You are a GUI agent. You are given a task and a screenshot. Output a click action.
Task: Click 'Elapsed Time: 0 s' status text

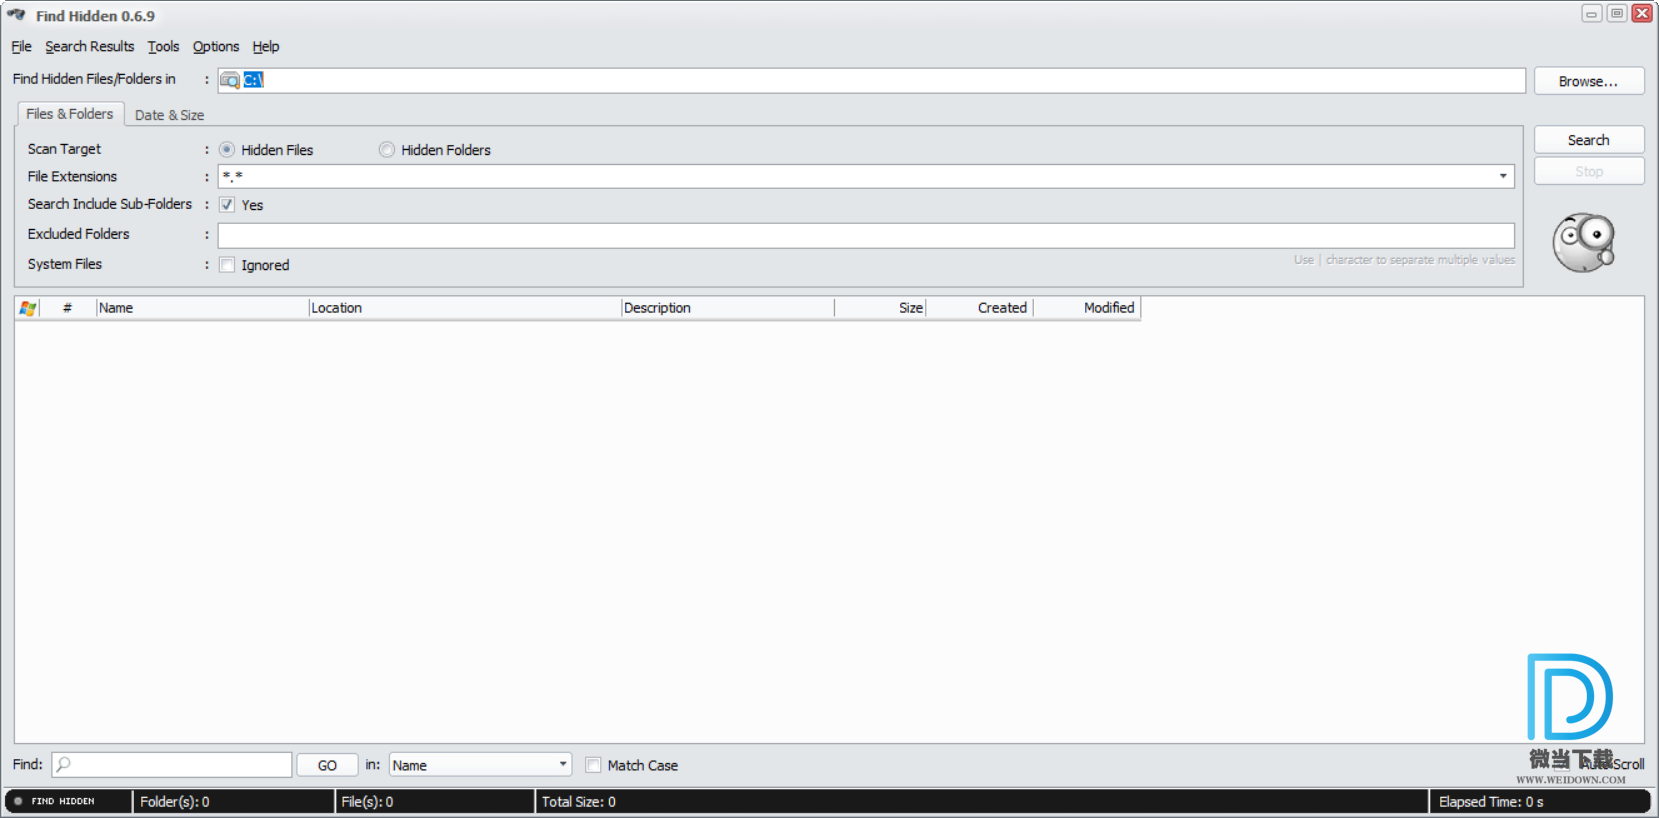point(1491,802)
